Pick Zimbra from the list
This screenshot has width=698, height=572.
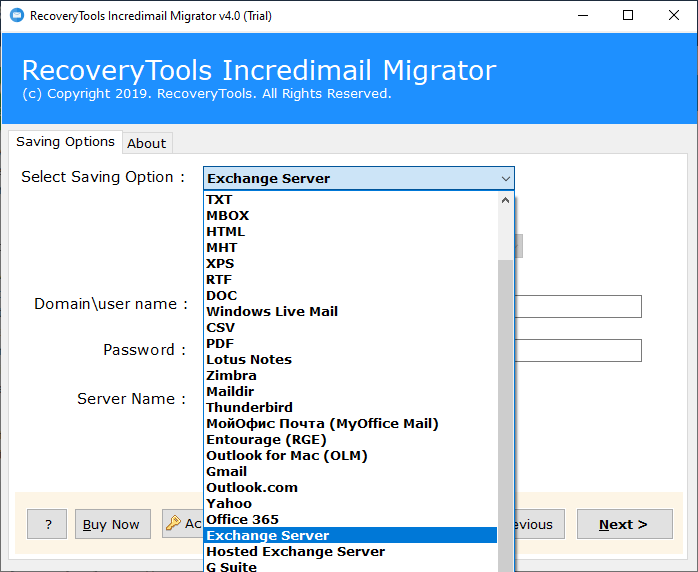coord(350,376)
